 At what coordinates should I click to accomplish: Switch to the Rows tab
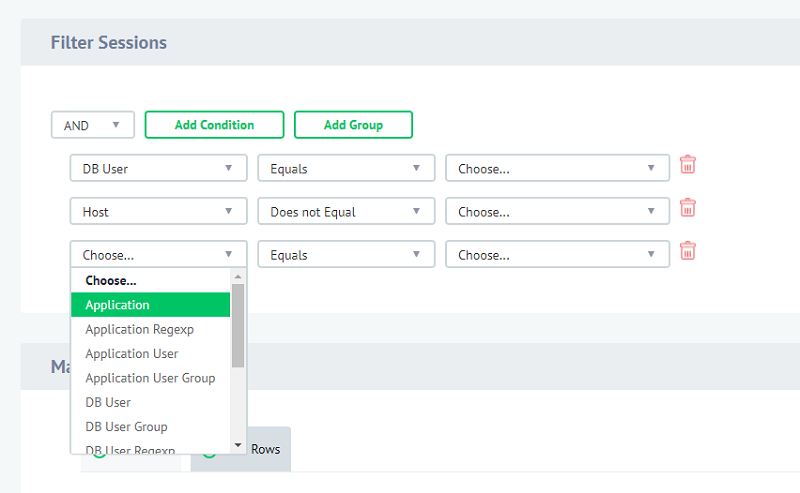265,449
